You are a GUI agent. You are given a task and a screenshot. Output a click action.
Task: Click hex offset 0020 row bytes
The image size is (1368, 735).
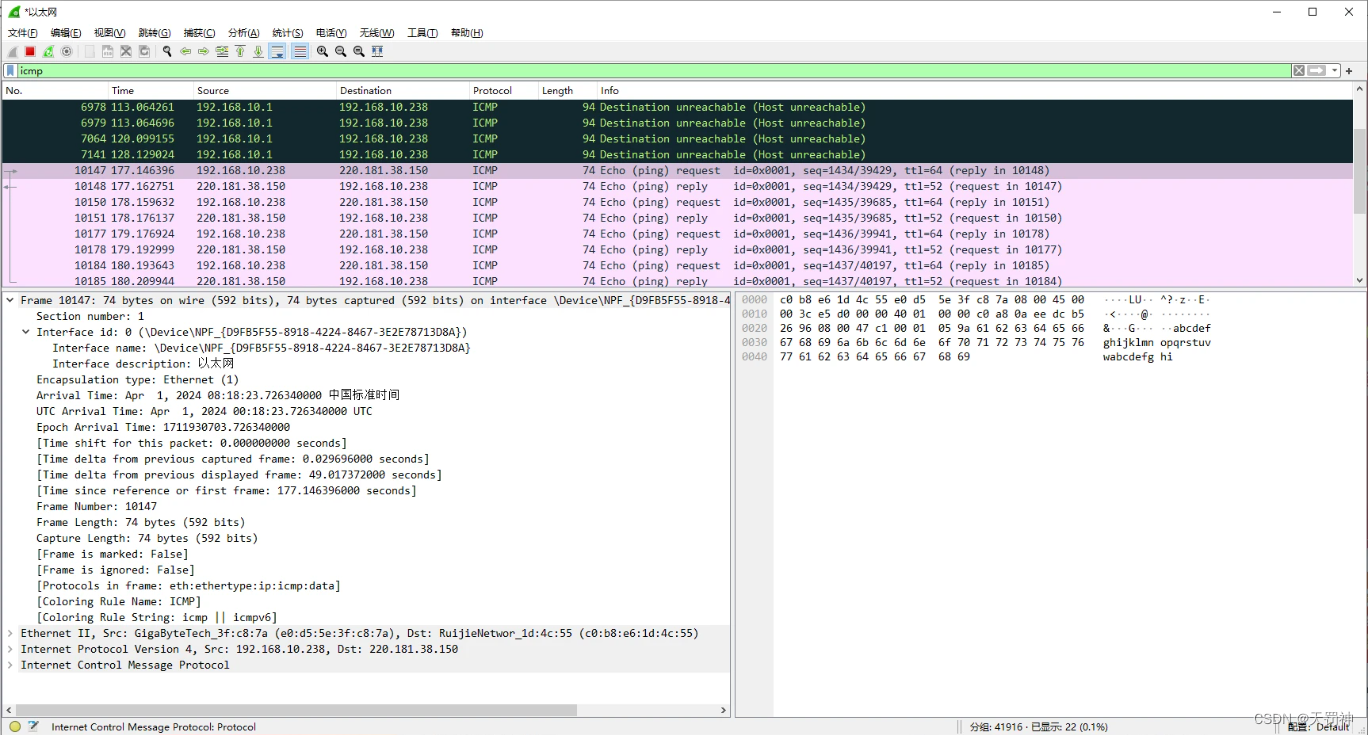point(932,328)
